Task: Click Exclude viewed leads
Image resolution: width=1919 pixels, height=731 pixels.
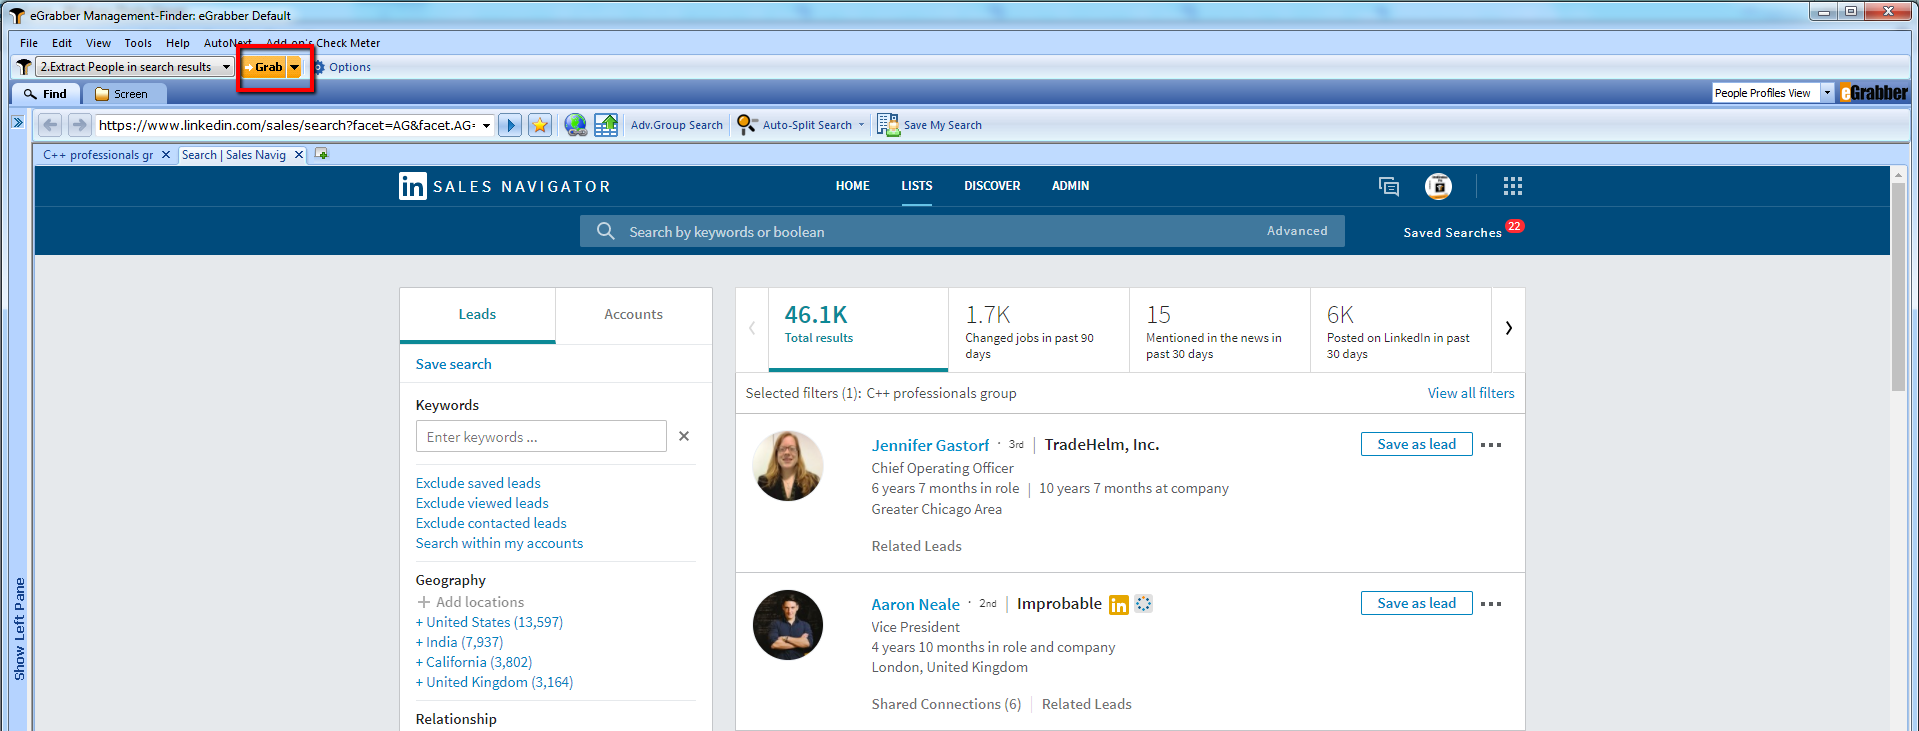Action: (x=482, y=503)
